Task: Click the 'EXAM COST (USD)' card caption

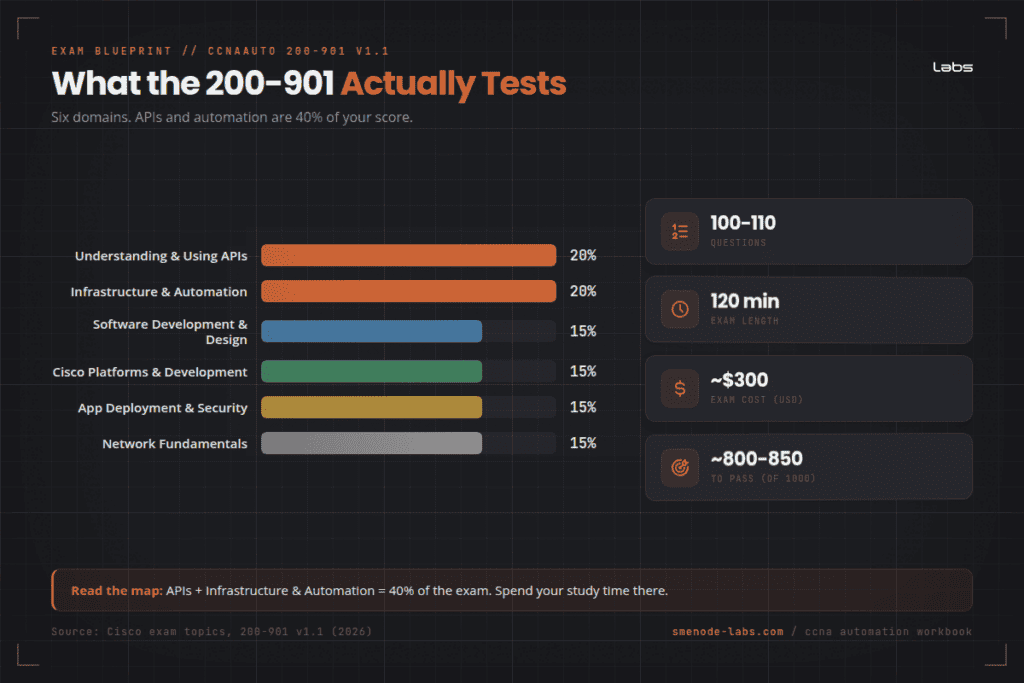Action: [x=756, y=400]
